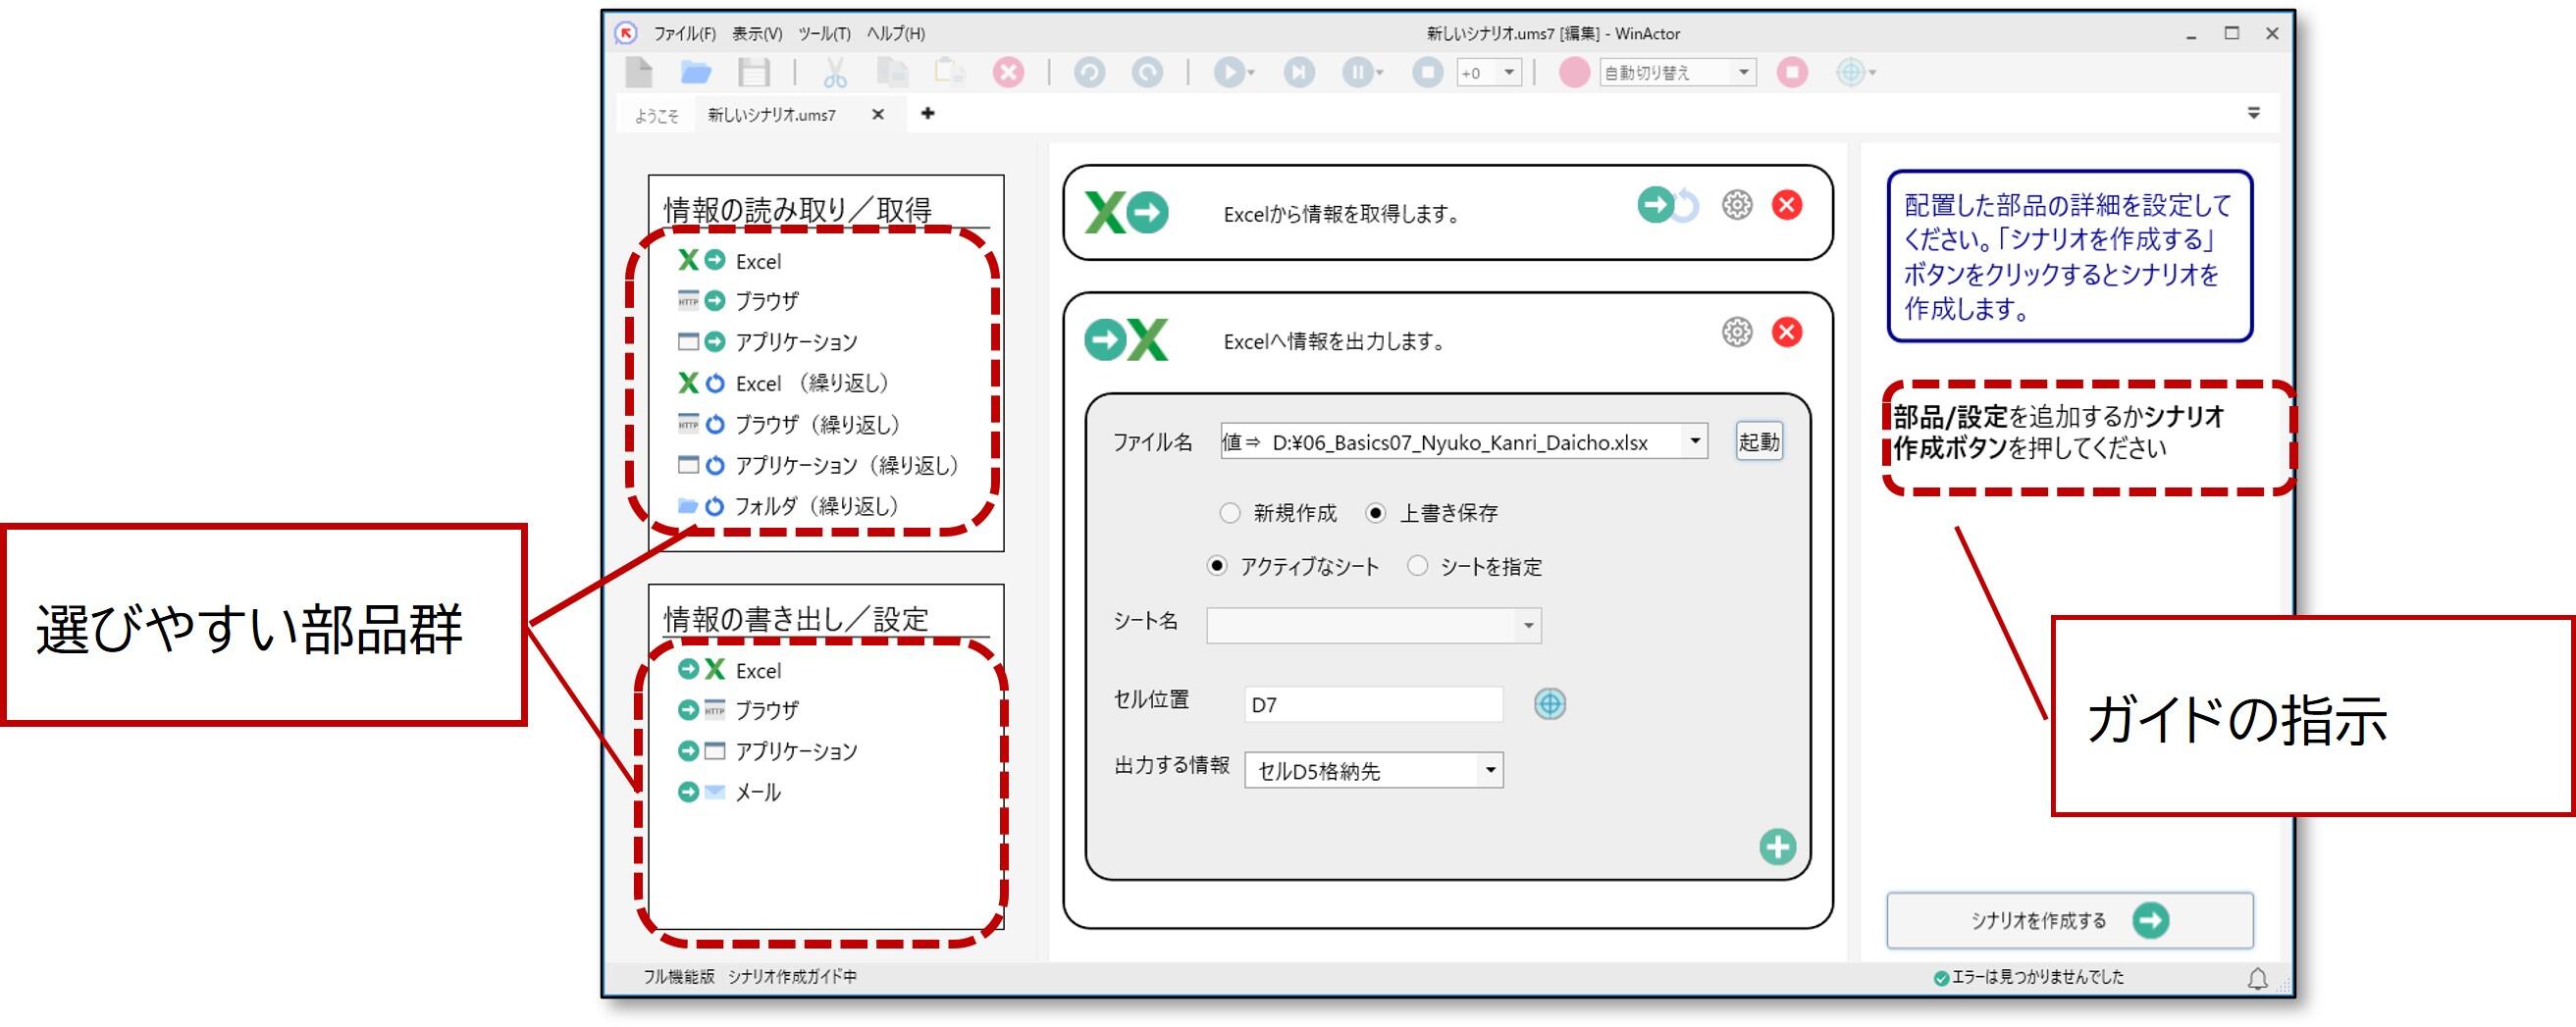Viewport: 2576px width, 1027px height.
Task: Click the セル位置 input field containing D7
Action: (1373, 704)
